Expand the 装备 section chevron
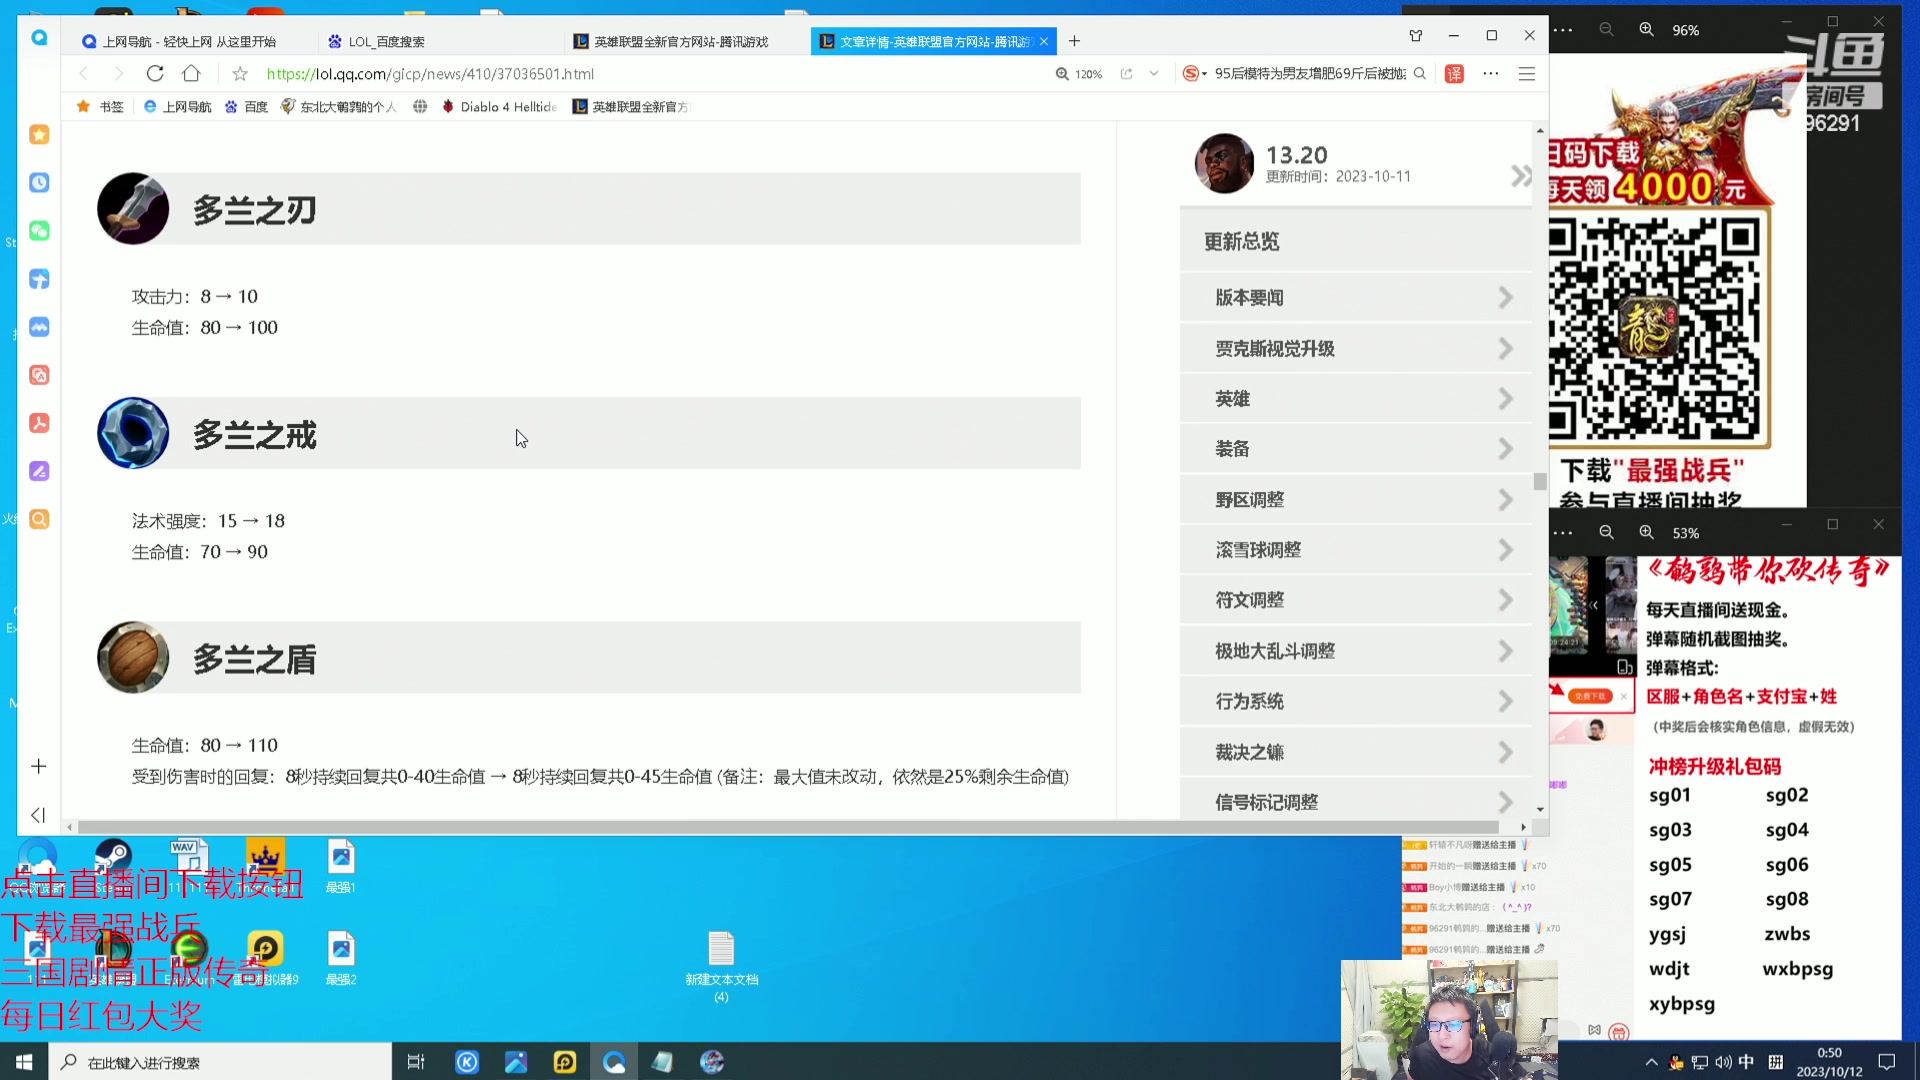The image size is (1920, 1080). pyautogui.click(x=1504, y=448)
